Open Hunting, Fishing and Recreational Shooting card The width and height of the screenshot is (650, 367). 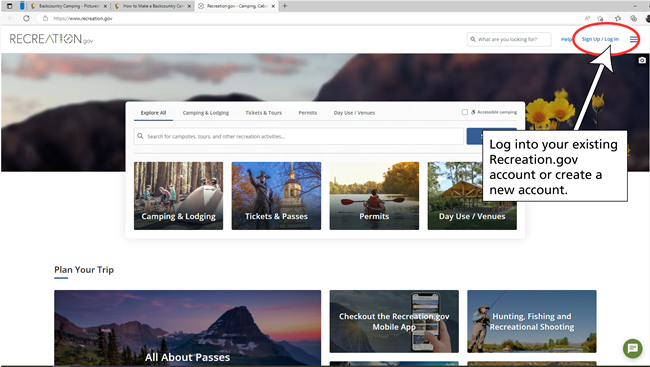[531, 321]
